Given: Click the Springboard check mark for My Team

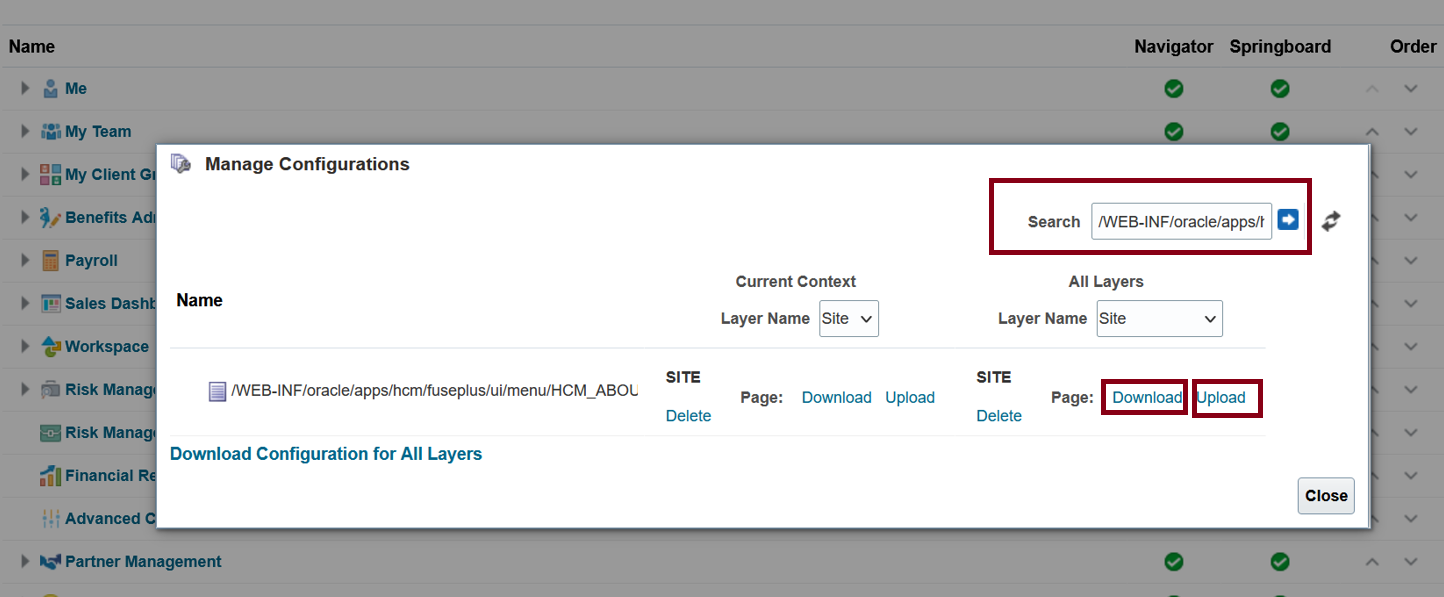Looking at the screenshot, I should [x=1279, y=131].
